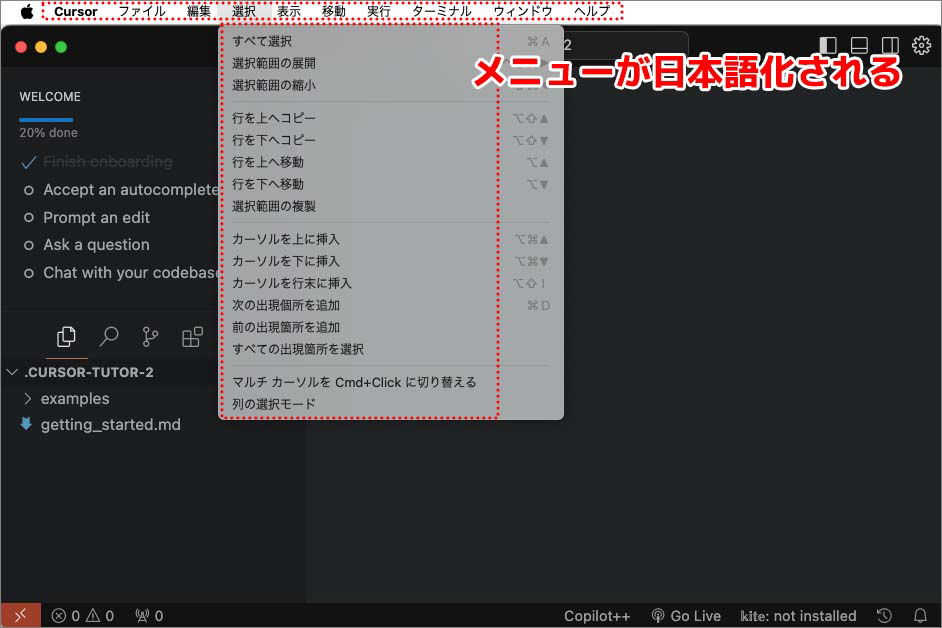942x628 pixels.
Task: Choose 列の選択モード menu entry
Action: [273, 404]
